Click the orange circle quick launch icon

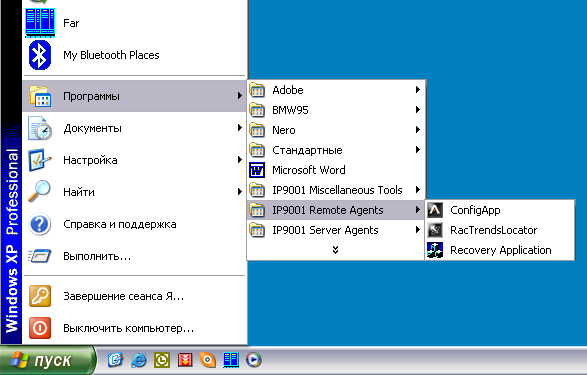(208, 360)
